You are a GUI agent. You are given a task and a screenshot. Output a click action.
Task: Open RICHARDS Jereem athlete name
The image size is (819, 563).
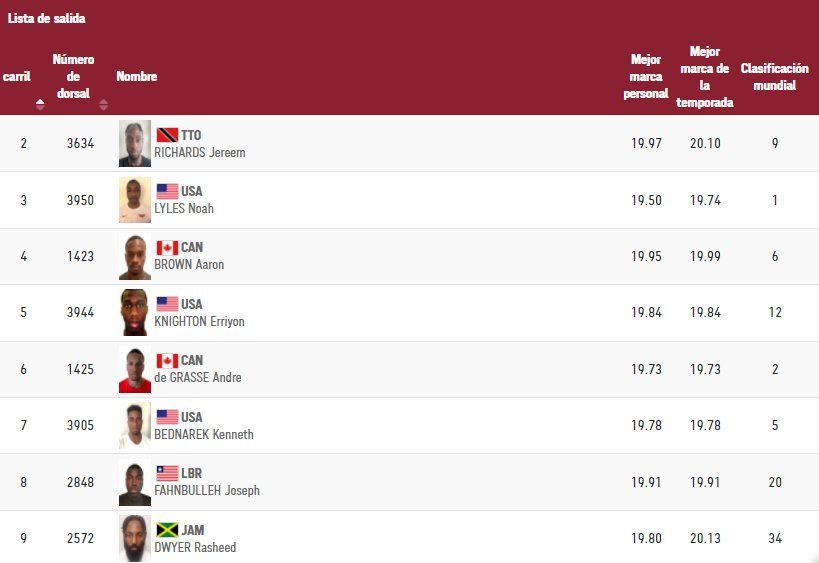tap(200, 153)
